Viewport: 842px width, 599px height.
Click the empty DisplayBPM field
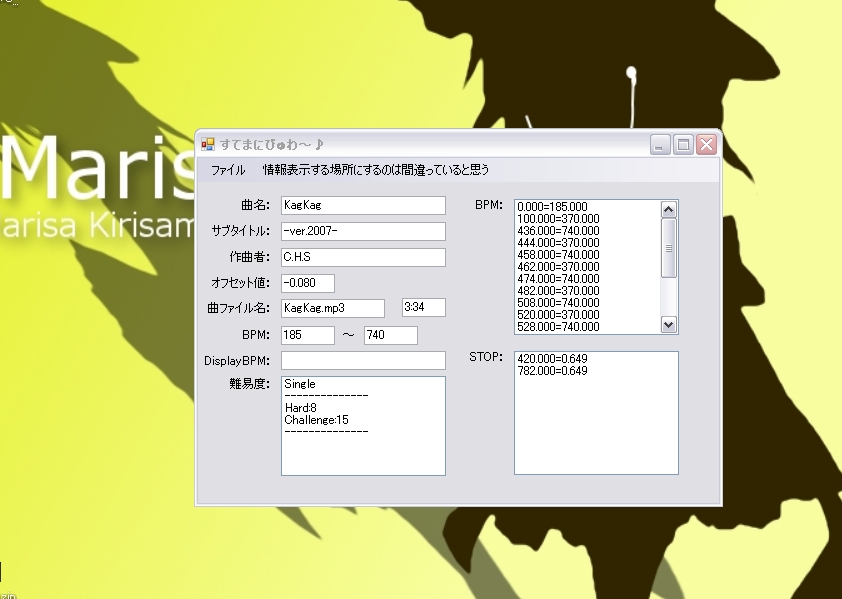(x=363, y=360)
